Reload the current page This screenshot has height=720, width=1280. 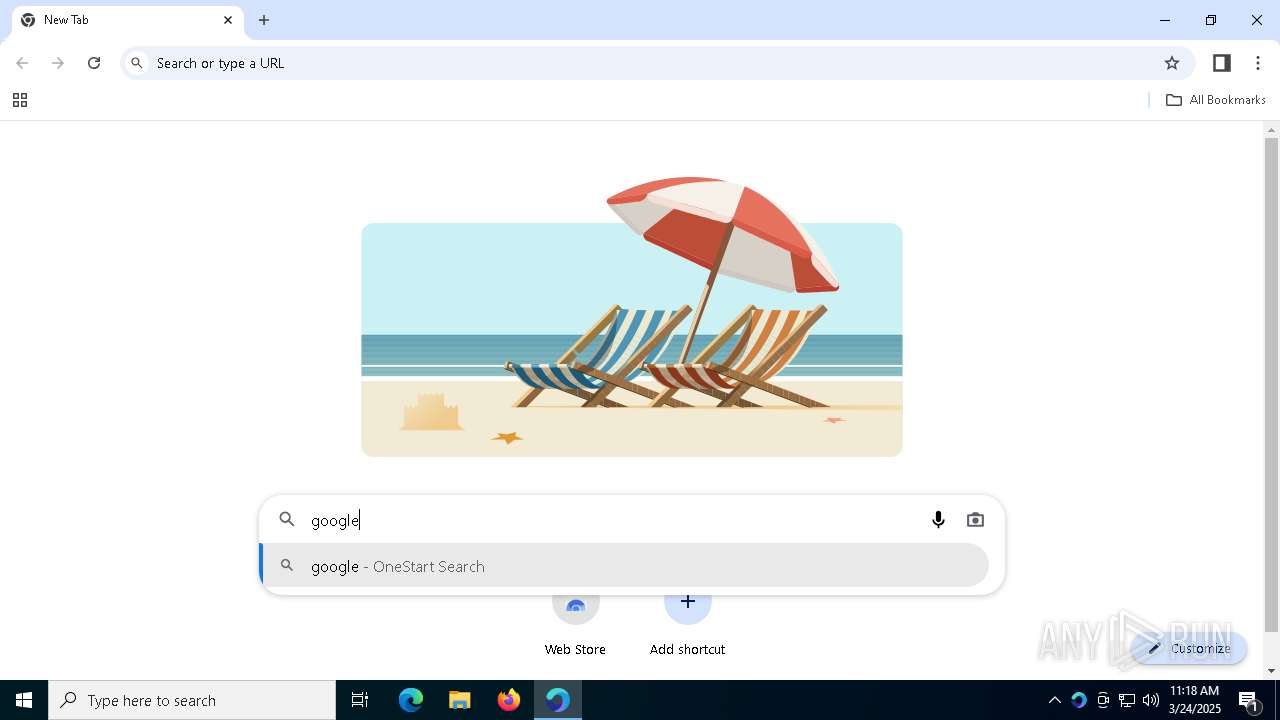(94, 63)
